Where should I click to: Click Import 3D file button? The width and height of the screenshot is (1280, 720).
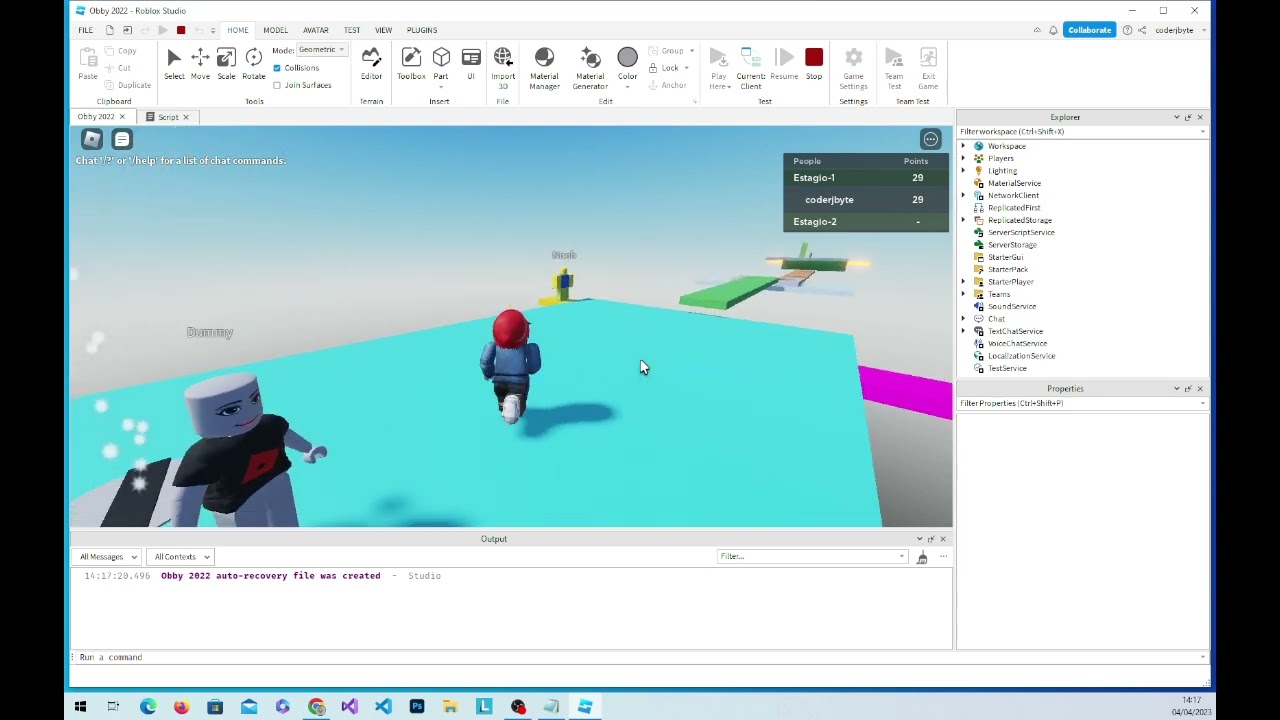503,68
